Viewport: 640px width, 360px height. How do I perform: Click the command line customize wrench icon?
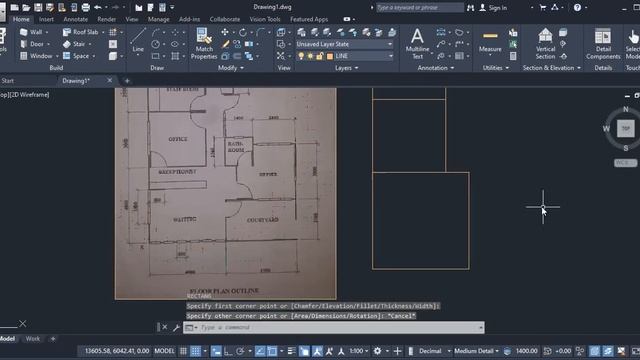pyautogui.click(x=176, y=327)
